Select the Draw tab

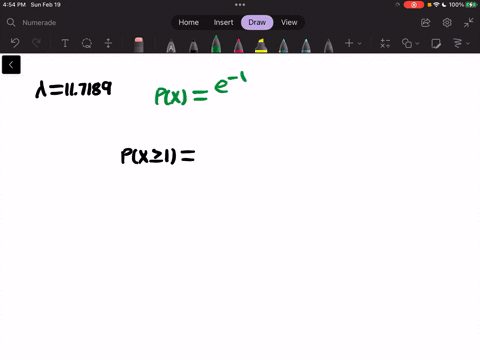click(x=257, y=22)
